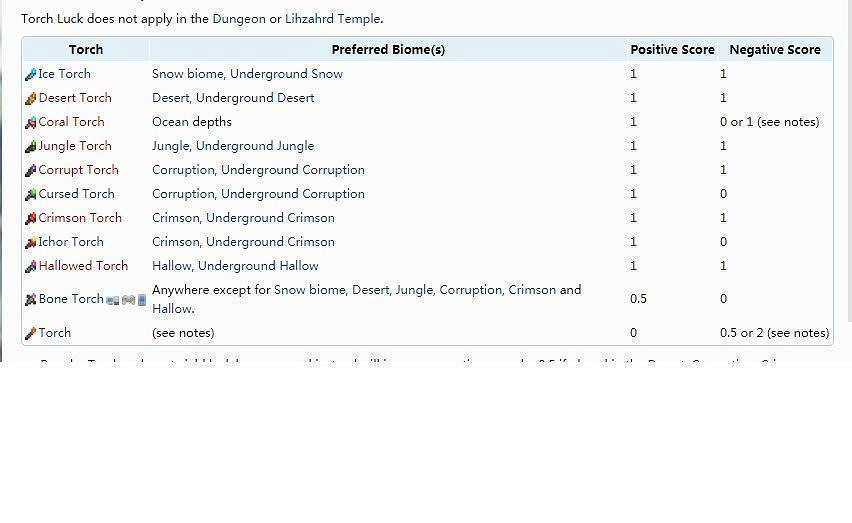Go to the Crimson Torch page
This screenshot has width=852, height=523.
(80, 218)
